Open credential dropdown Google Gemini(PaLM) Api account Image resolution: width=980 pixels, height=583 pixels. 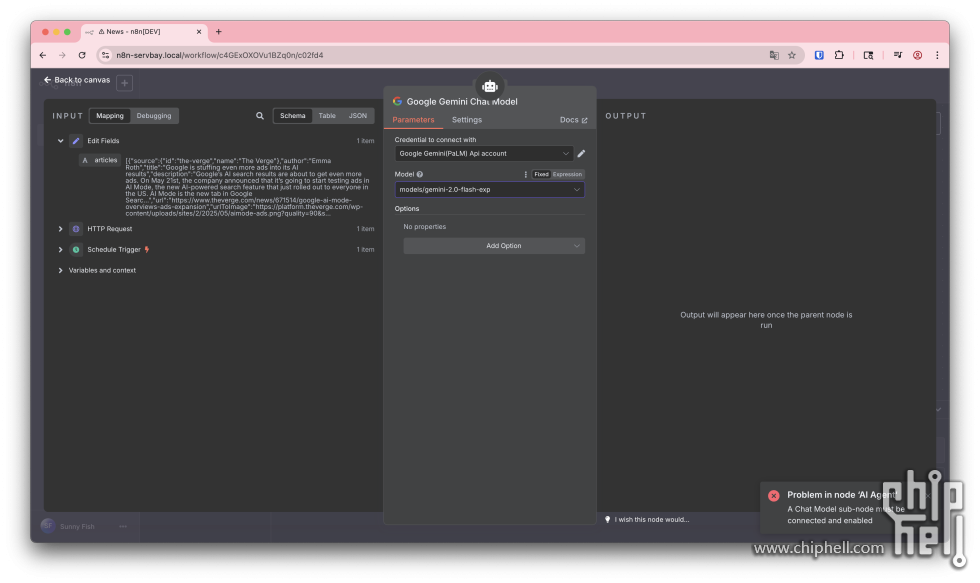[484, 154]
